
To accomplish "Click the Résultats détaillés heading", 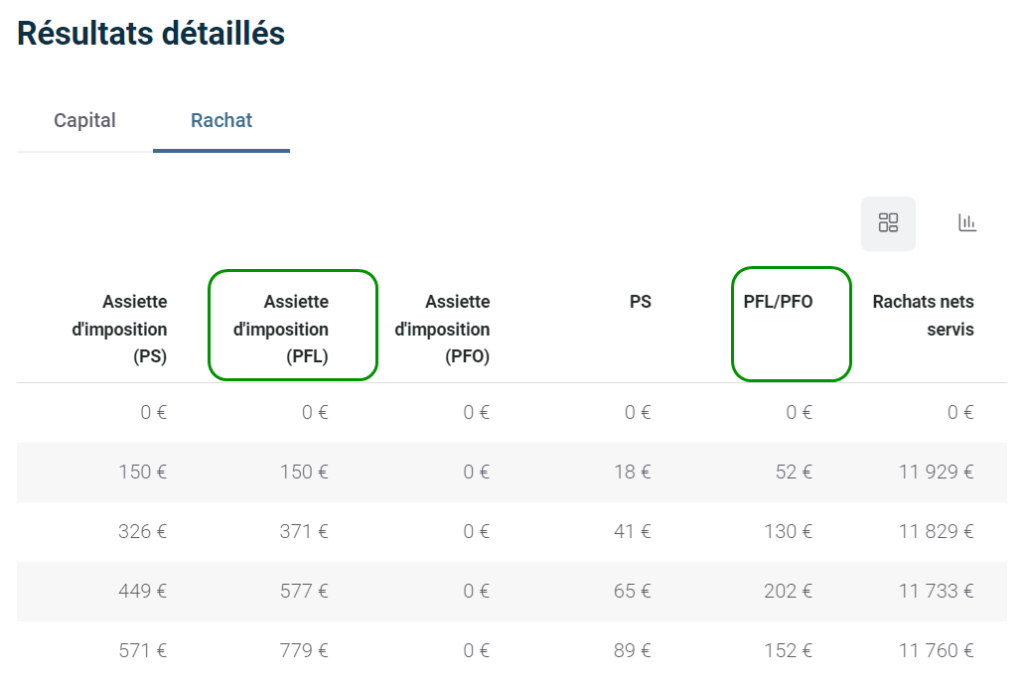I will 151,33.
